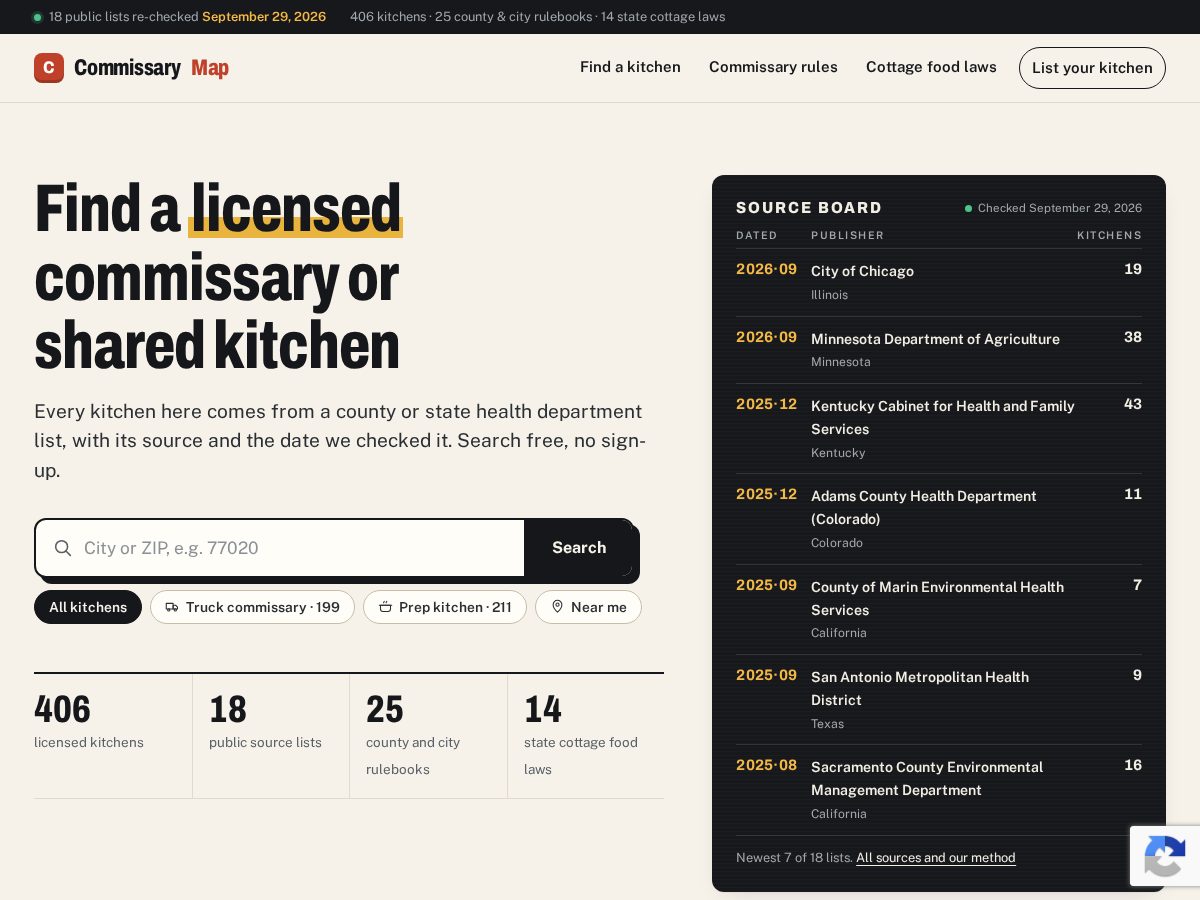Select Kentucky Cabinet for Health row
Image resolution: width=1200 pixels, height=900 pixels.
tap(939, 429)
